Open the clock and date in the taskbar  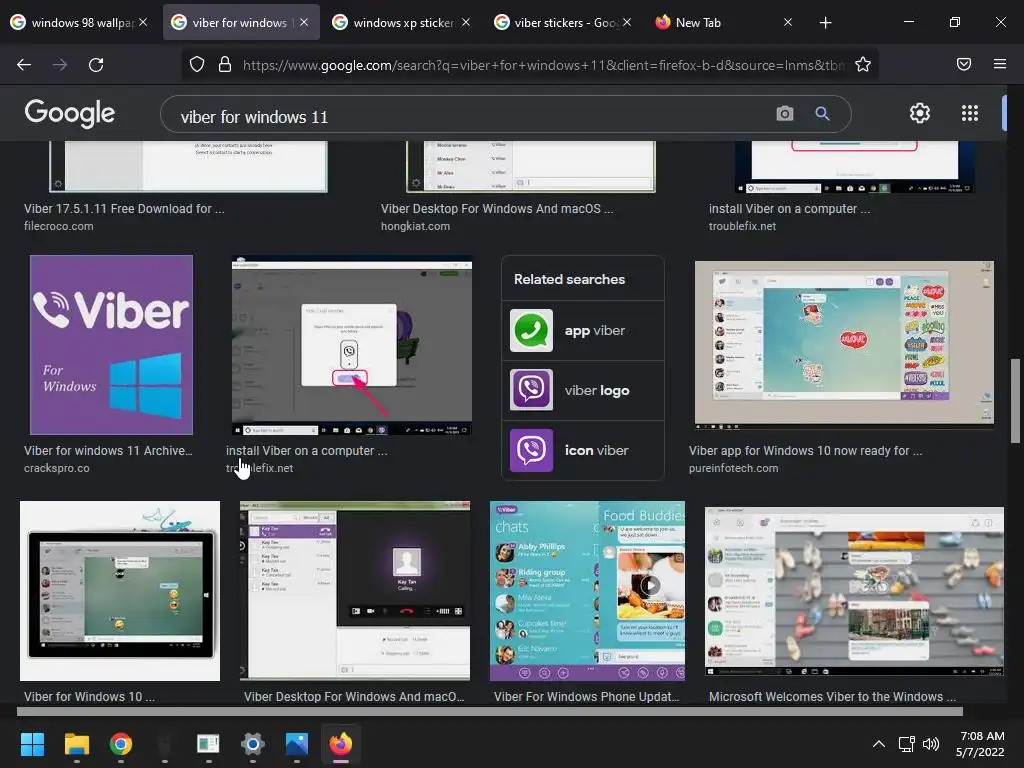coord(980,744)
